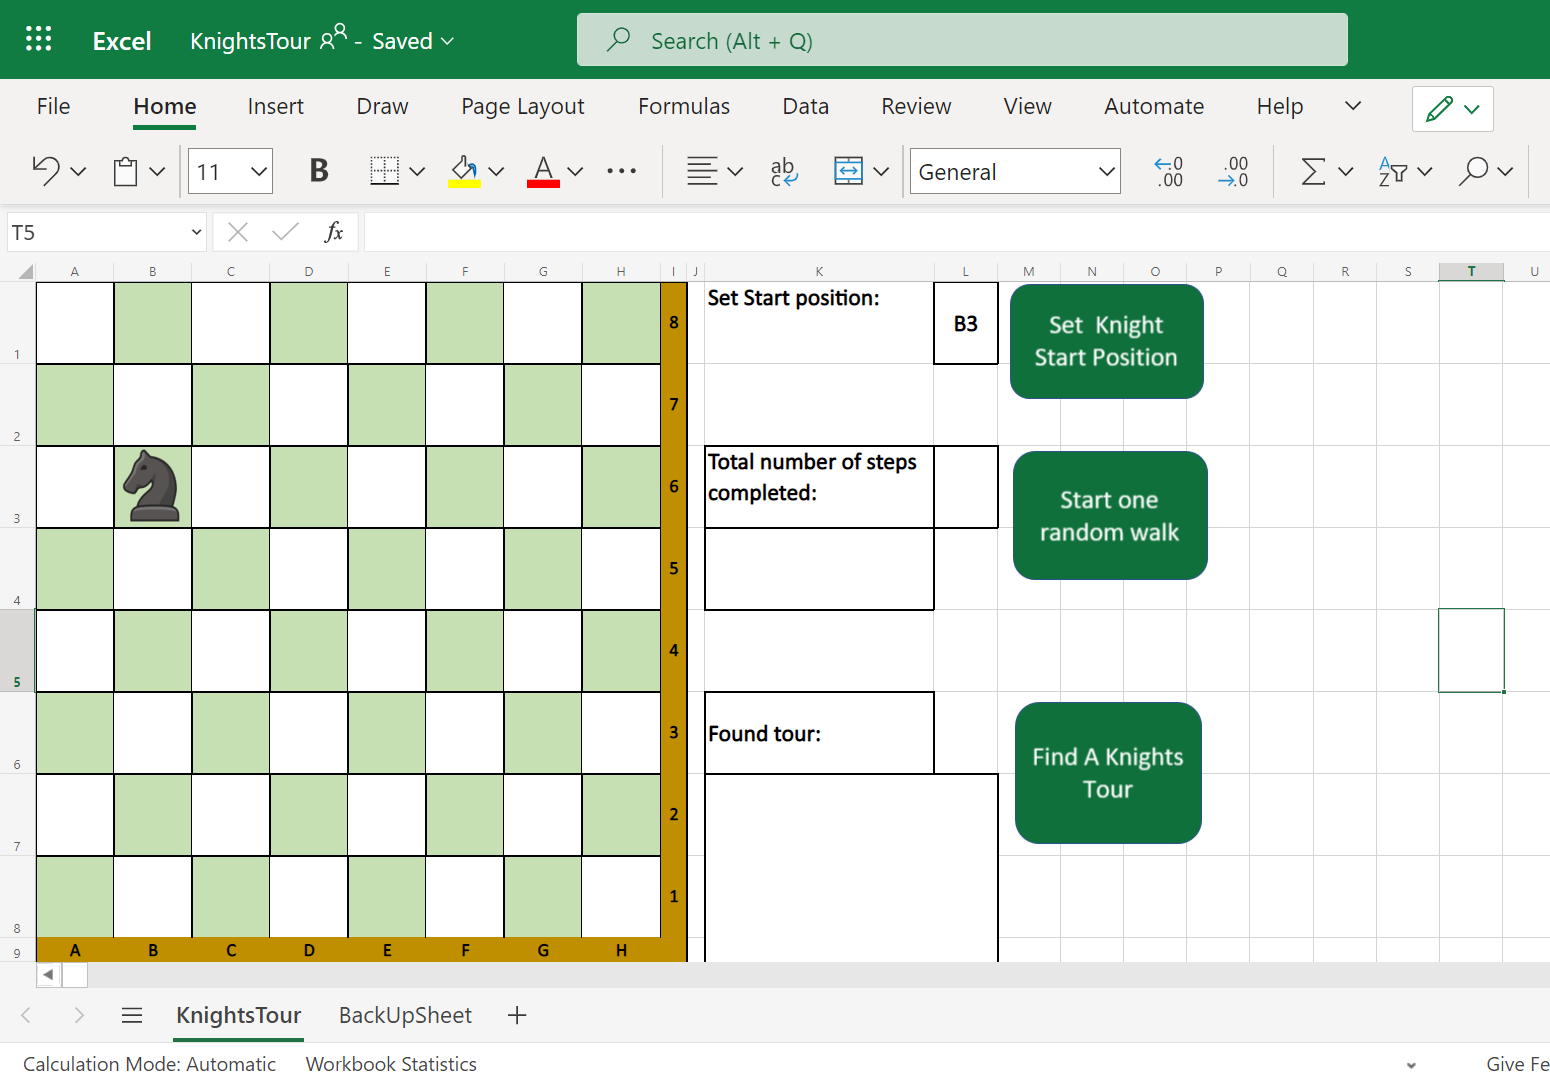Click Set Knight Start Position button
The width and height of the screenshot is (1550, 1080).
[x=1107, y=341]
